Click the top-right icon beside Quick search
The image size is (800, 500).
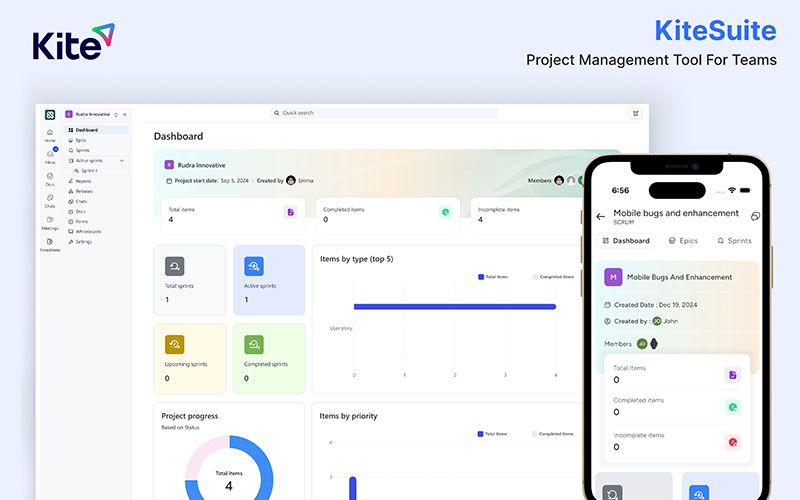635,113
